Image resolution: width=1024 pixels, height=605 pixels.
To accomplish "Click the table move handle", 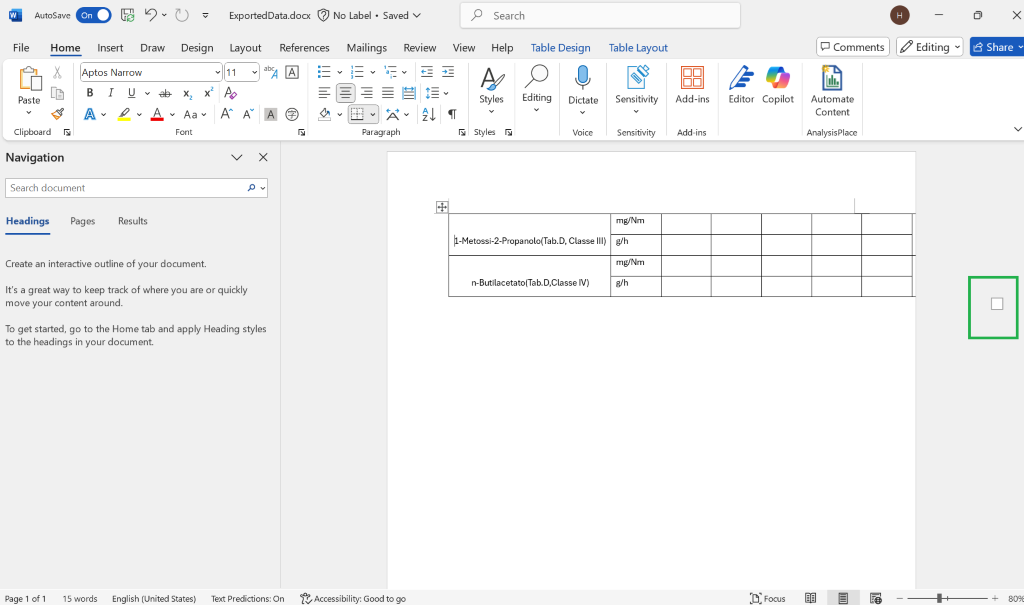I will pos(442,207).
